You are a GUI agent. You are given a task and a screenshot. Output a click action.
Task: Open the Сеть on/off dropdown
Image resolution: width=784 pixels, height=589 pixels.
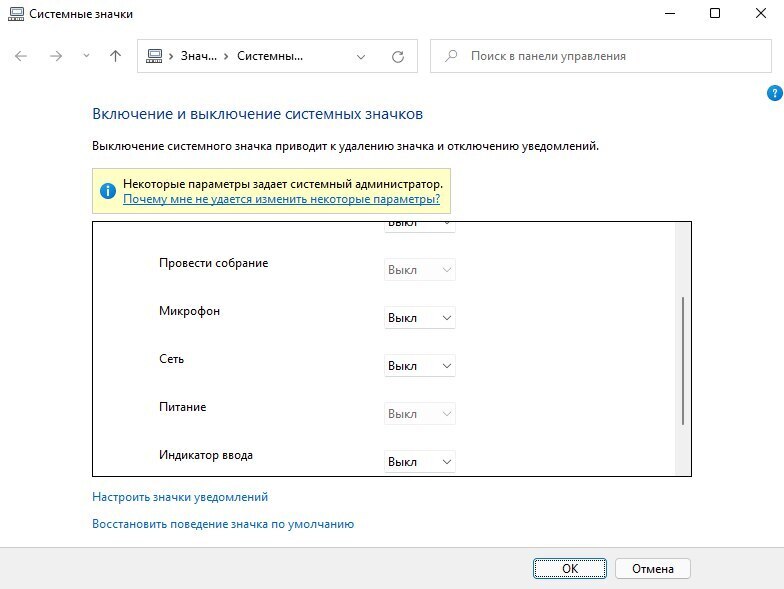(420, 366)
